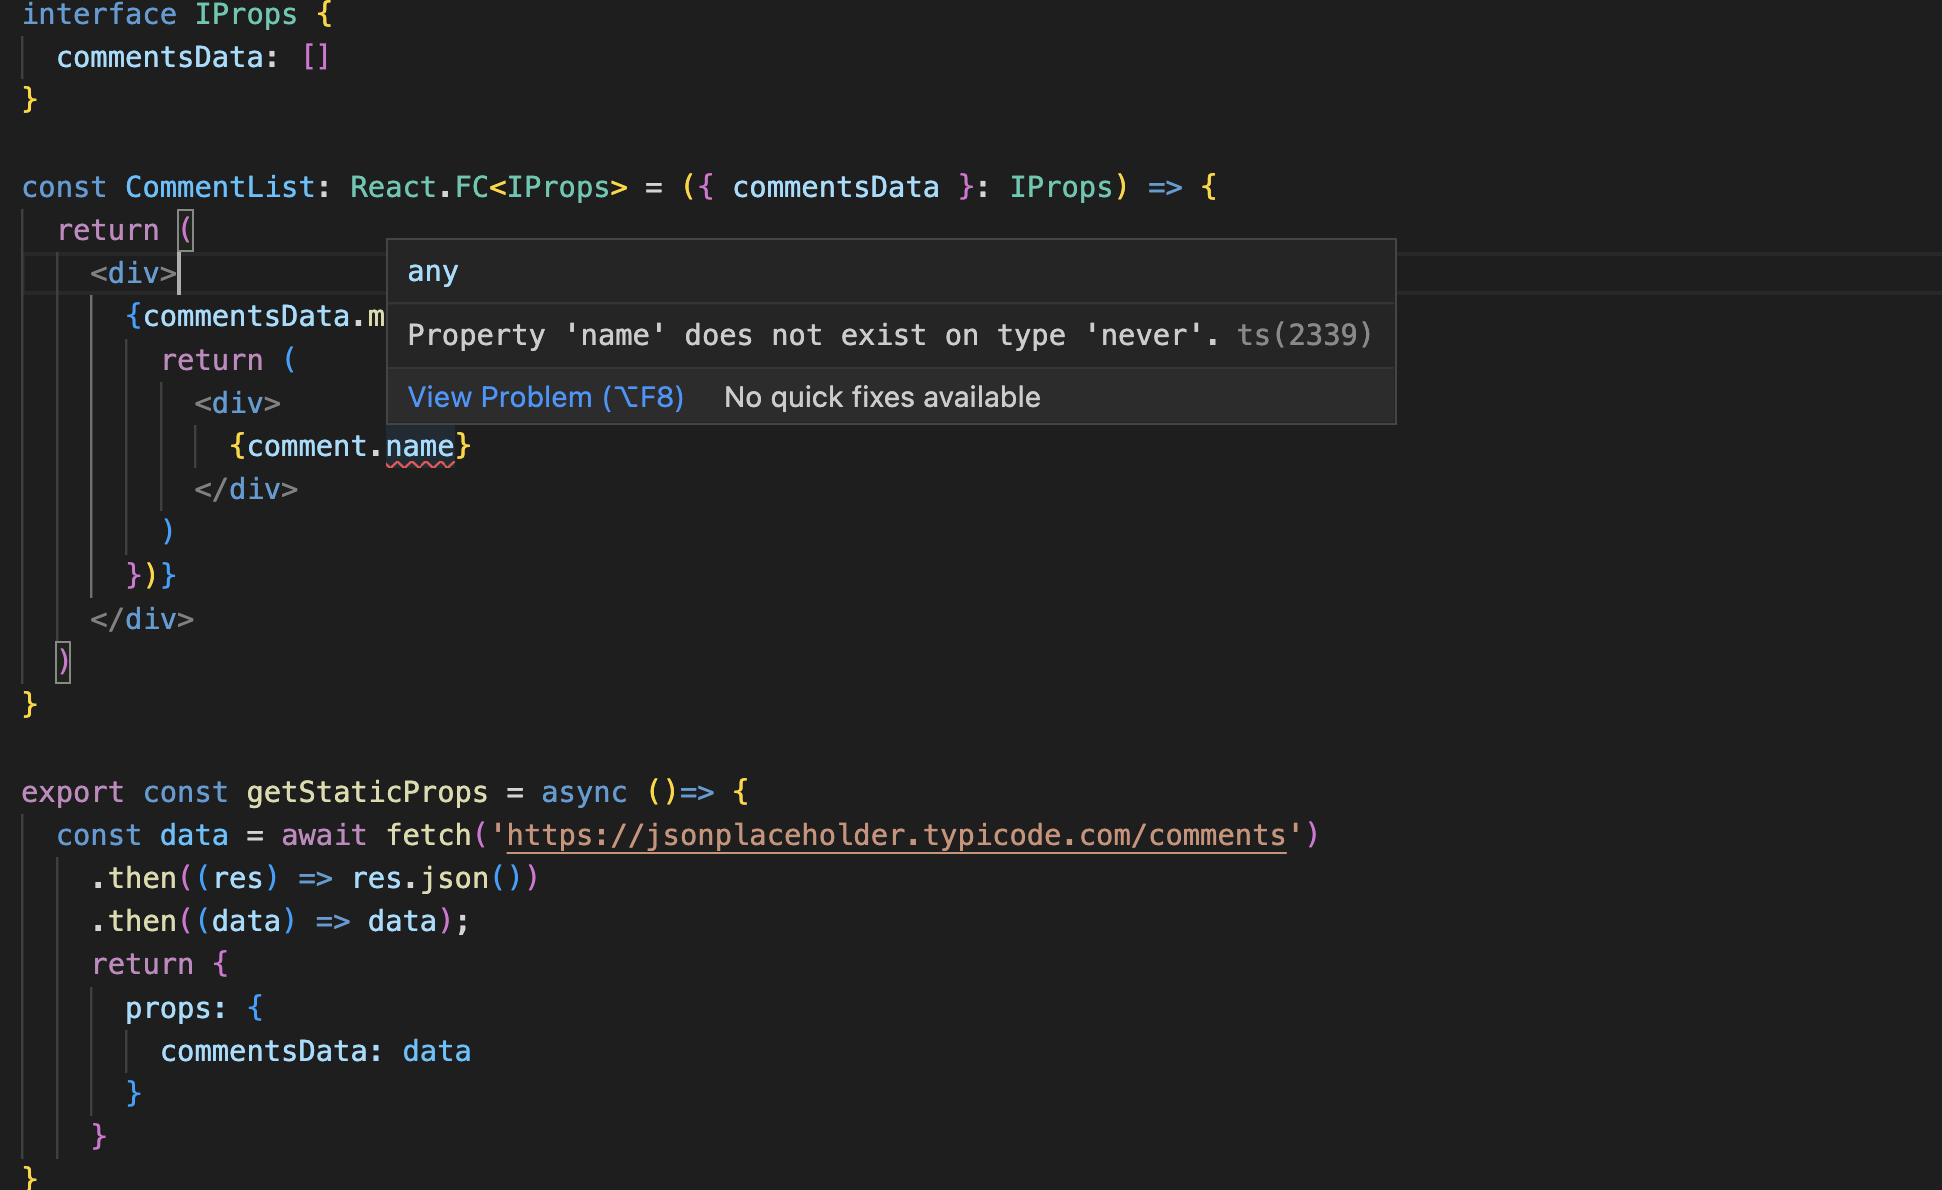
Task: Select 'props:' key in return object
Action: click(176, 1008)
